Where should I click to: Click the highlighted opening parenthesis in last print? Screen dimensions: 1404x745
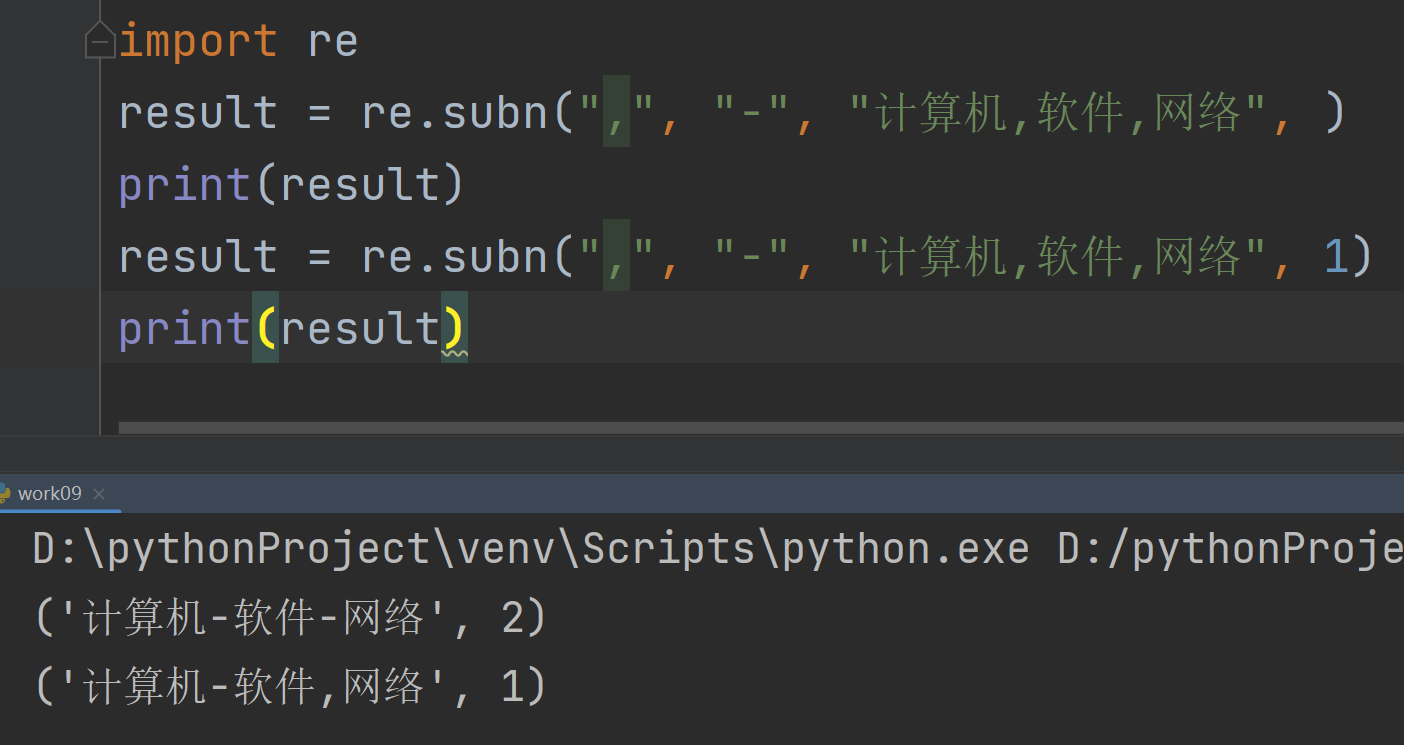tap(265, 328)
